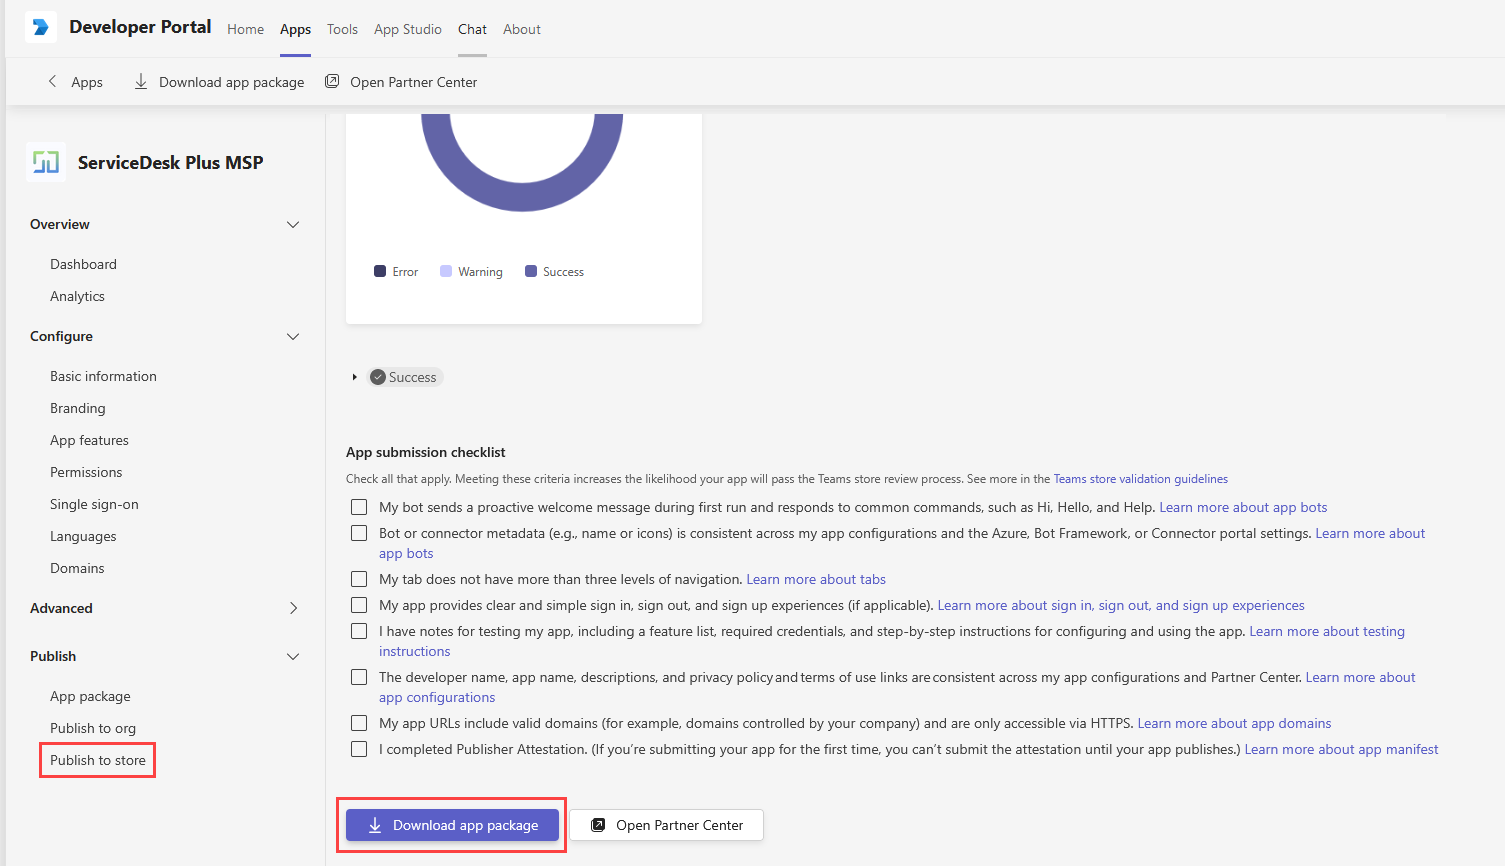Click the download arrow inside the purple button
Screen dimensions: 1505x866
pyautogui.click(x=375, y=824)
